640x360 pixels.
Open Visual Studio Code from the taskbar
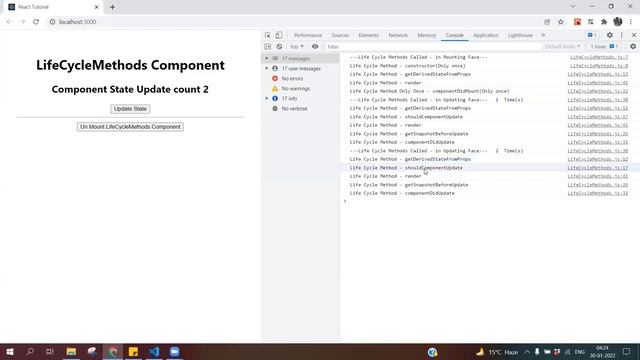(154, 351)
